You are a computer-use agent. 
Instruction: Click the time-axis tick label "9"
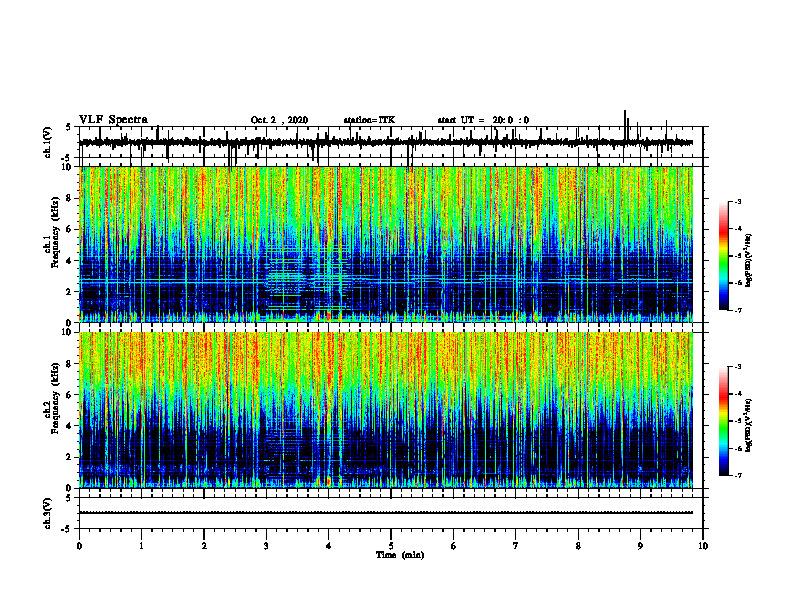pyautogui.click(x=640, y=546)
